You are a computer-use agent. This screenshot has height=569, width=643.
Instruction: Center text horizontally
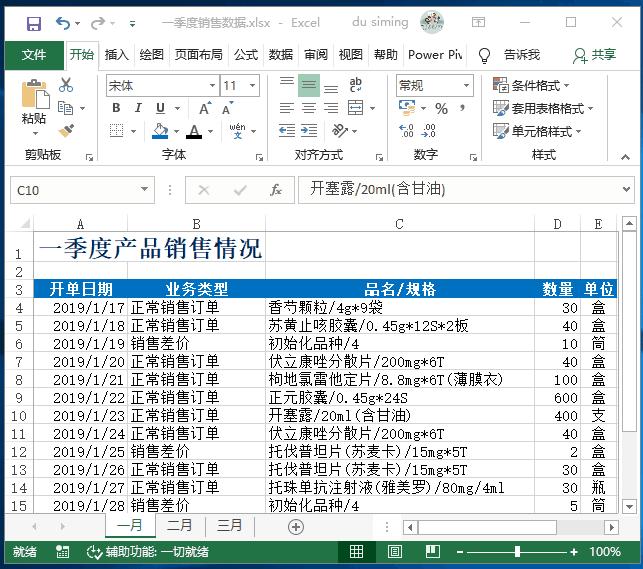(x=309, y=108)
